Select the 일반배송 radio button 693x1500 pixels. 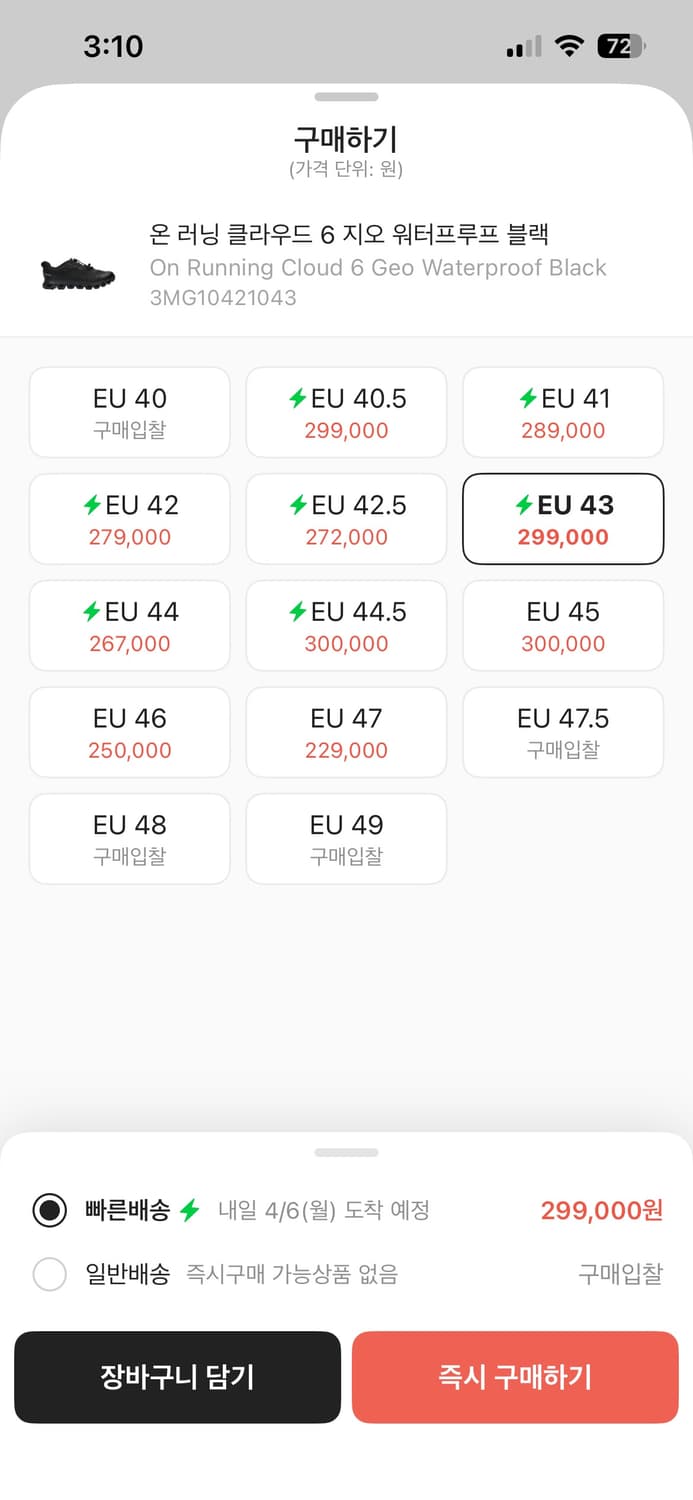click(50, 1274)
